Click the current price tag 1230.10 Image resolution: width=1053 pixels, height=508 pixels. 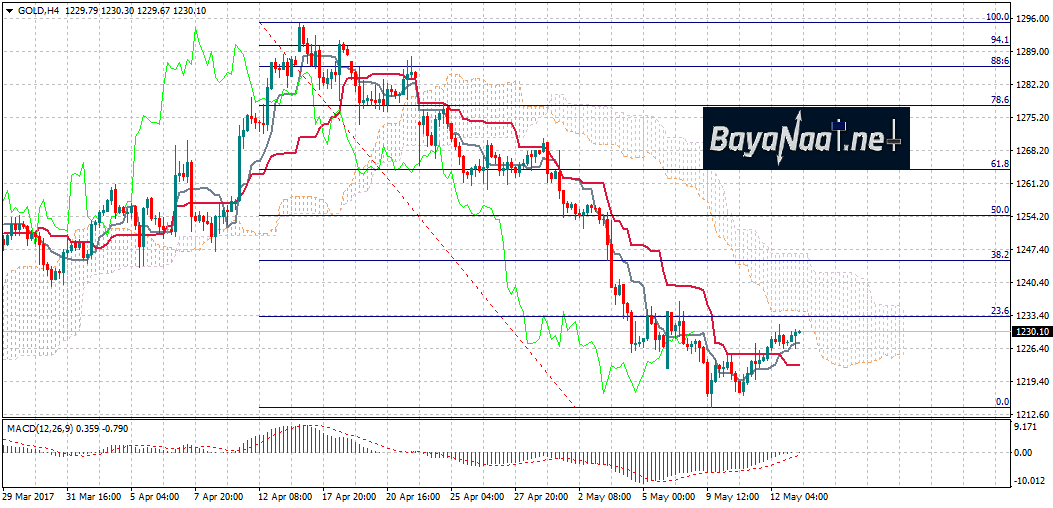tap(1031, 331)
